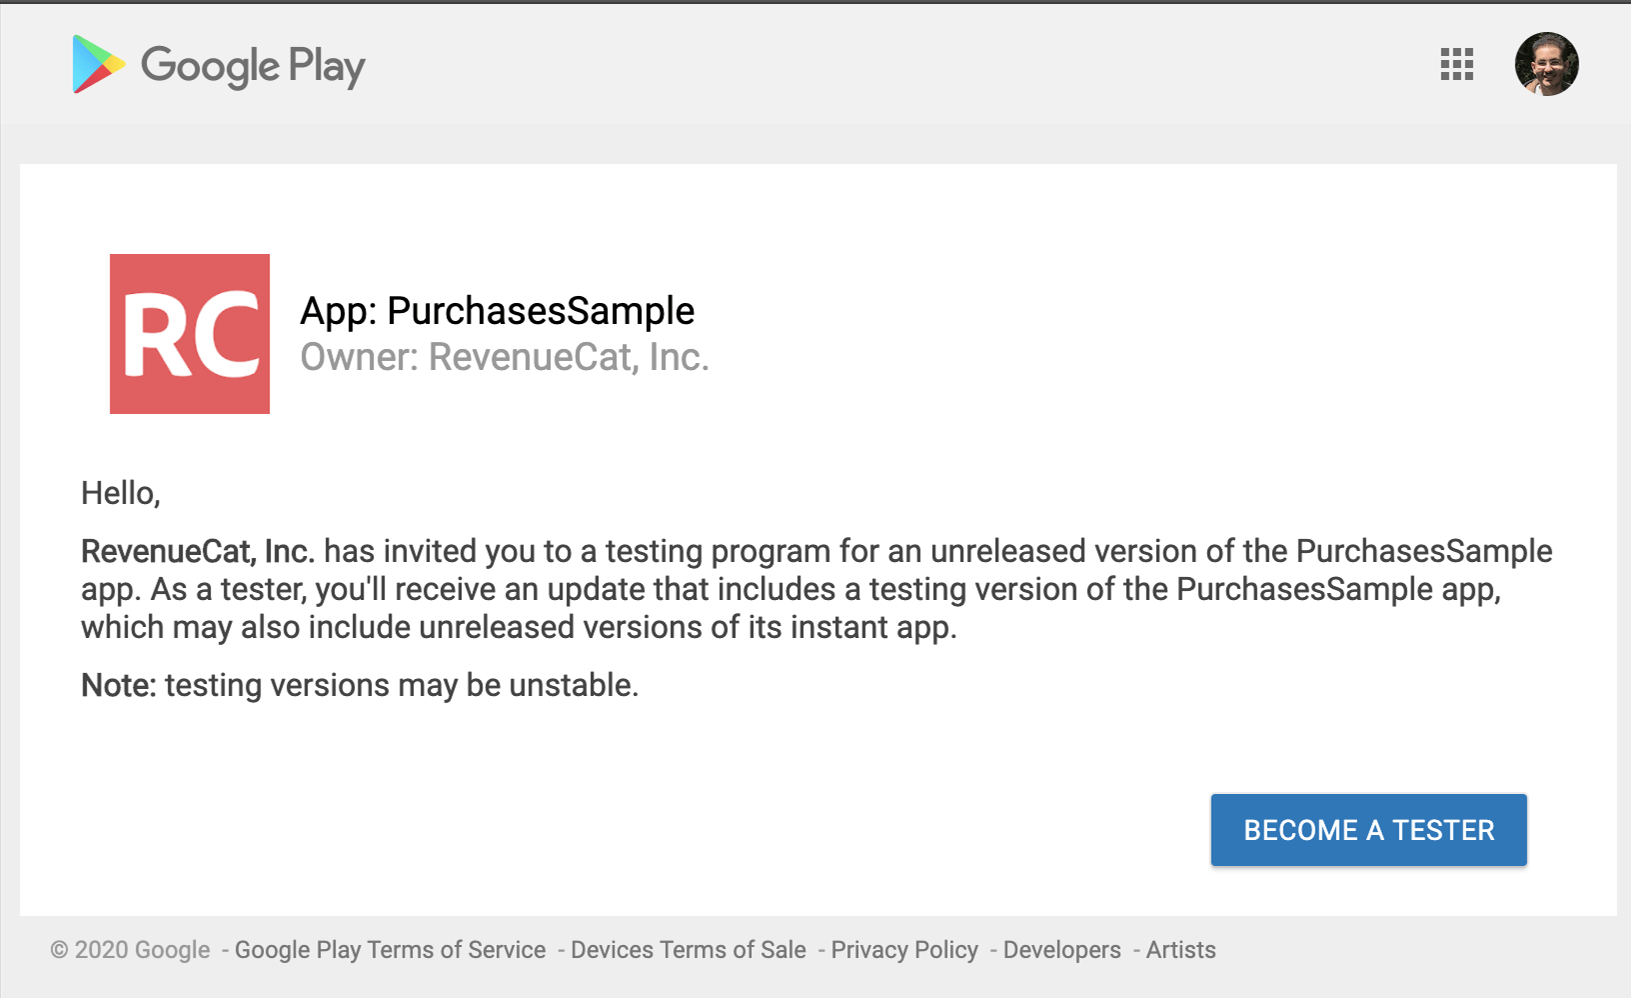Click the Owner: RevenueCat, Inc. subtitle
The width and height of the screenshot is (1631, 998).
(x=504, y=357)
